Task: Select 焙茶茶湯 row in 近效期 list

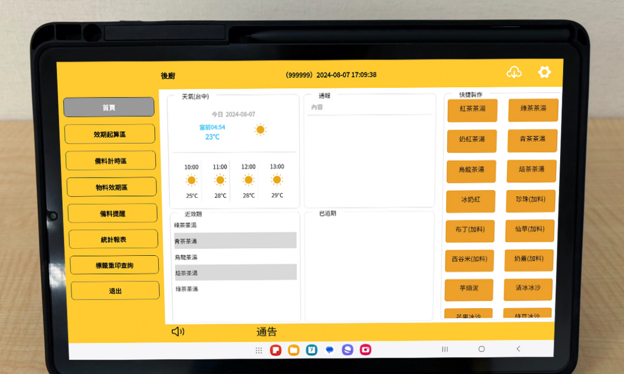Action: coord(236,273)
